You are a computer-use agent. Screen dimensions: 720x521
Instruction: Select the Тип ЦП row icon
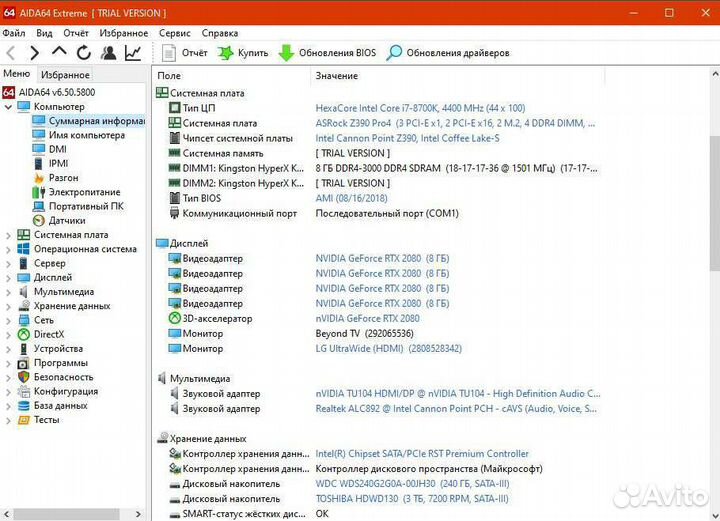174,108
